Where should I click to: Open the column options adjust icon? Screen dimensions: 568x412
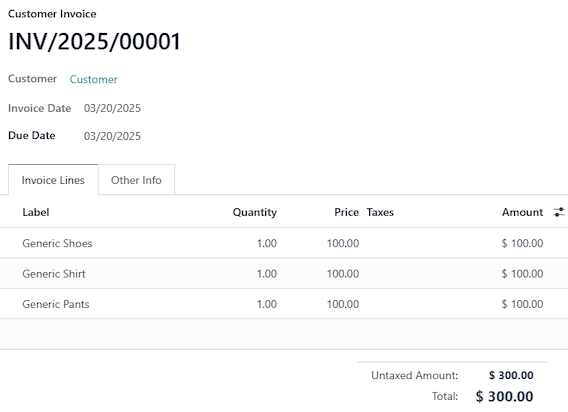tap(559, 212)
